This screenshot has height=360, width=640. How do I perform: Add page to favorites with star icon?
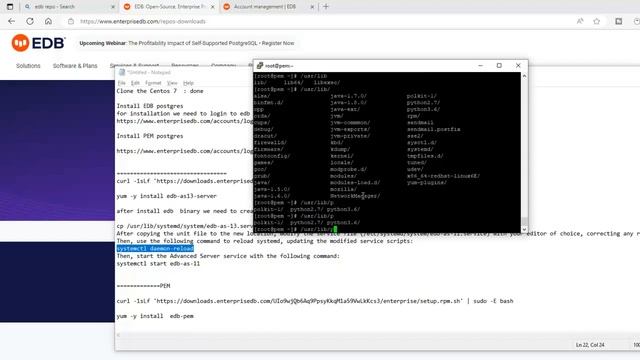tap(597, 21)
